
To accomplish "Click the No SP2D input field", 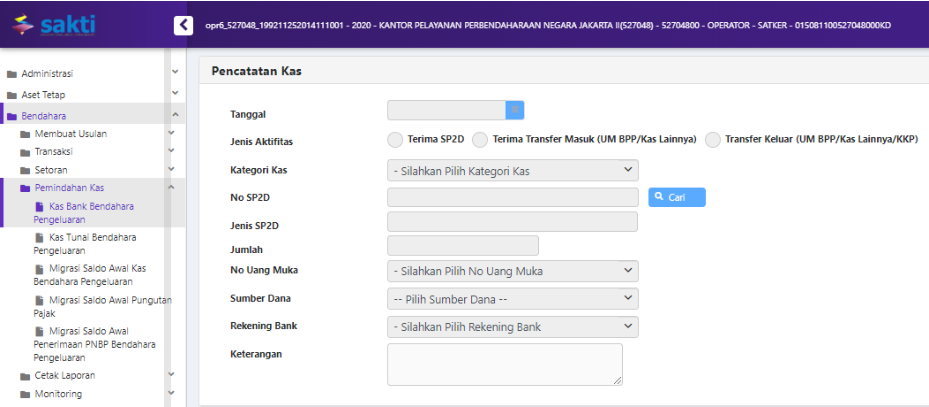I will pos(512,198).
